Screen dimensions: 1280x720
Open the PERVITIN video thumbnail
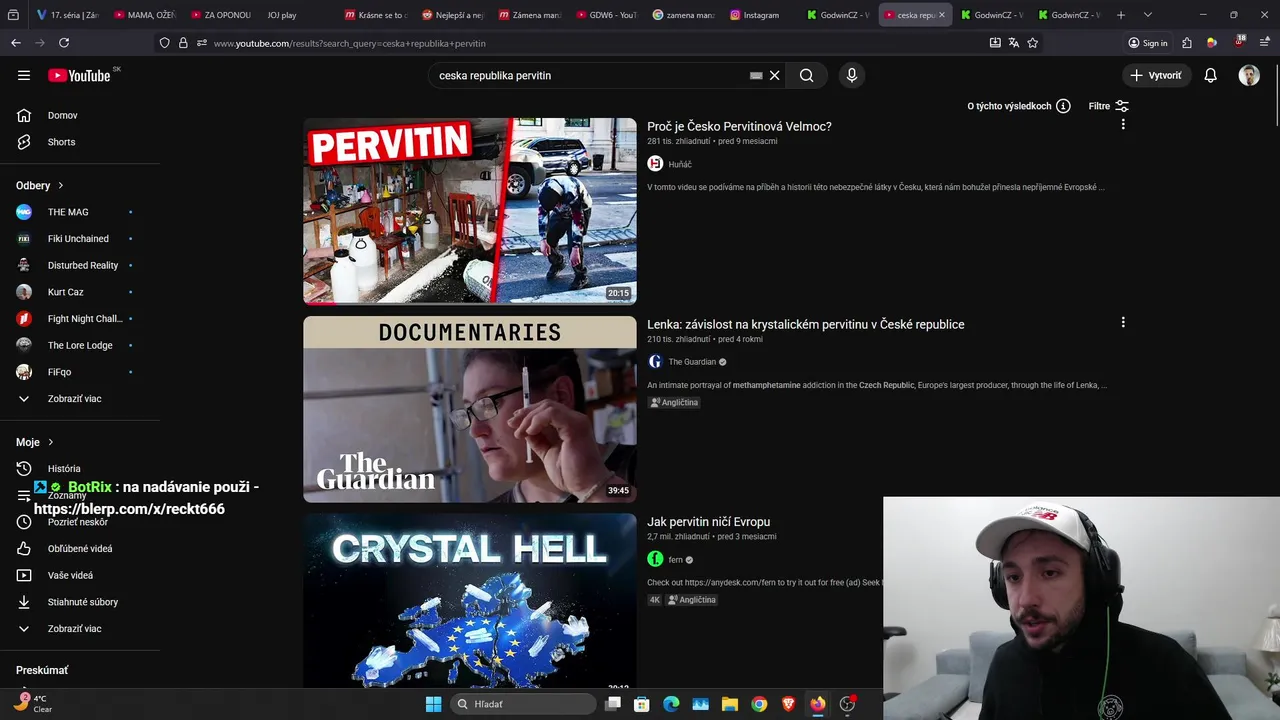(x=470, y=211)
